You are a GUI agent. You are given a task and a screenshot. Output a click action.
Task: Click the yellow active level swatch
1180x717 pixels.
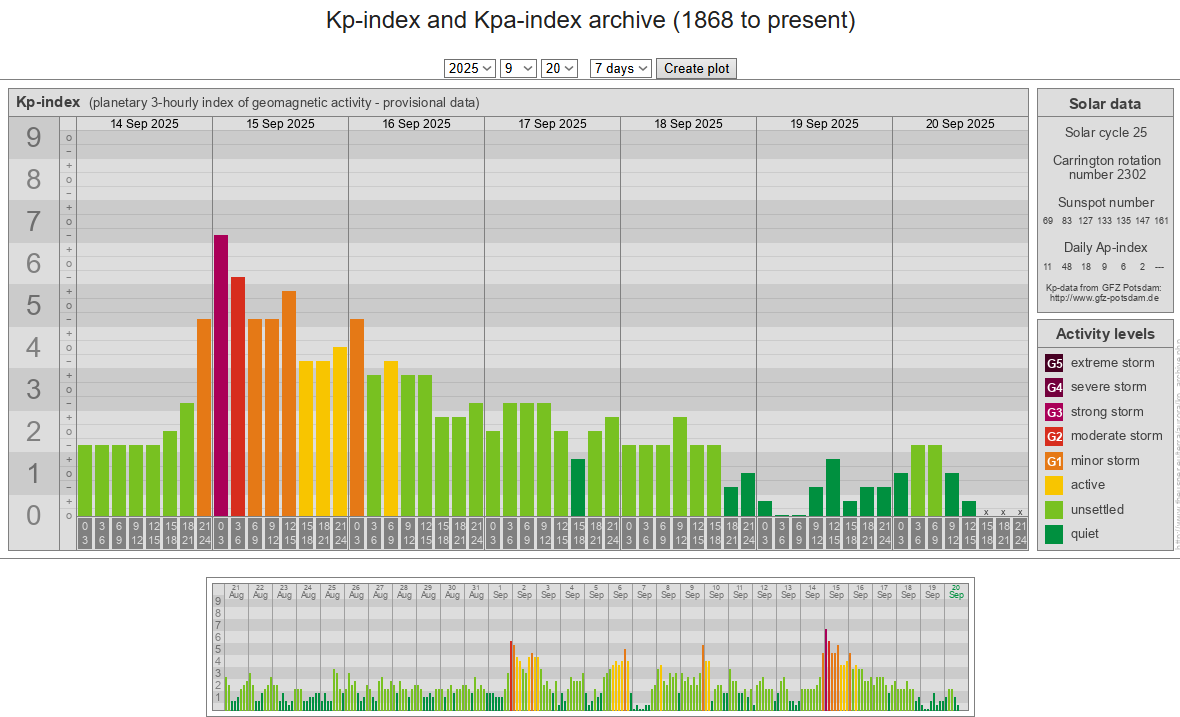[x=1054, y=485]
